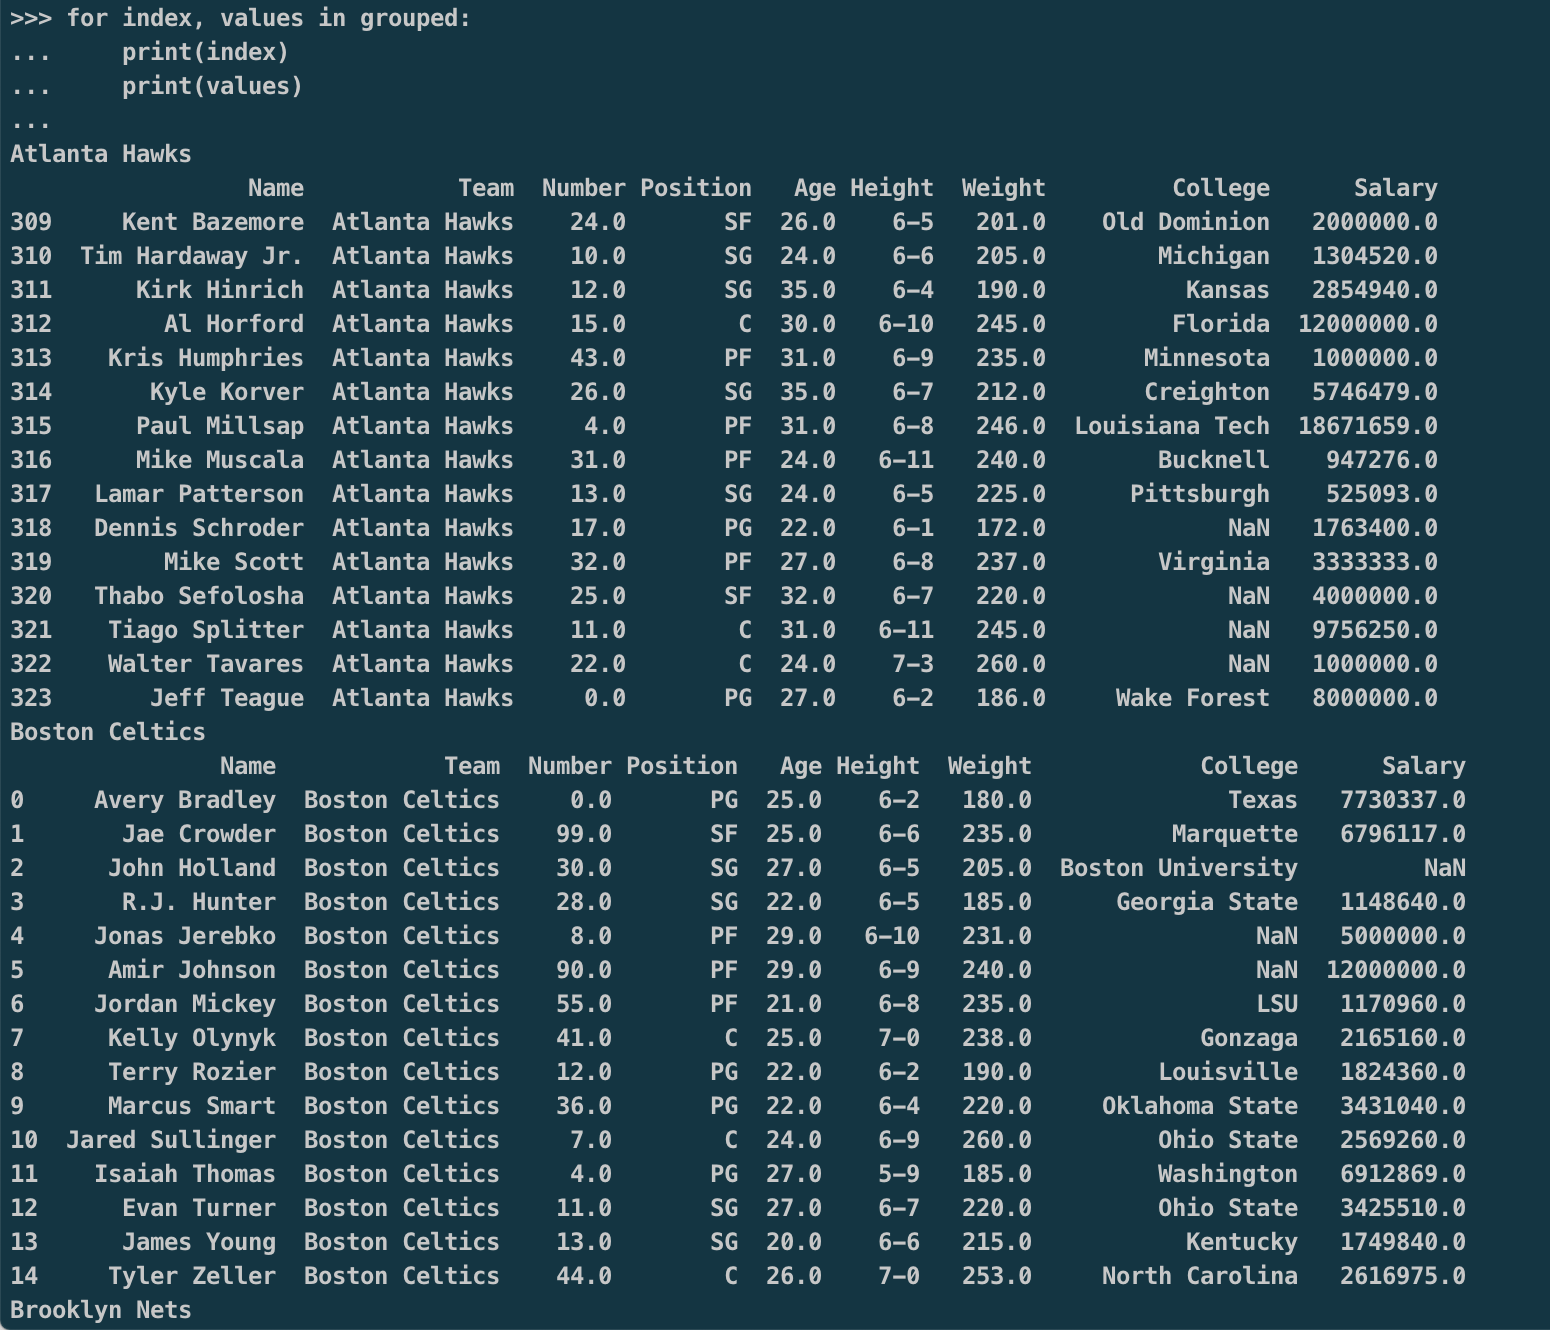Click the name 'James Young'
The width and height of the screenshot is (1550, 1330).
point(199,1242)
